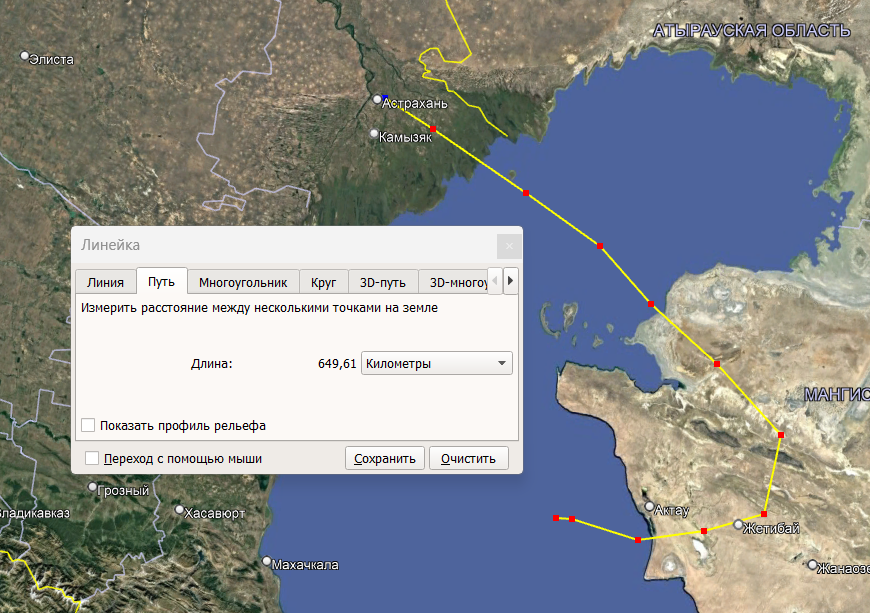Open the 3D-путь tab
This screenshot has height=613, width=870.
click(x=383, y=282)
